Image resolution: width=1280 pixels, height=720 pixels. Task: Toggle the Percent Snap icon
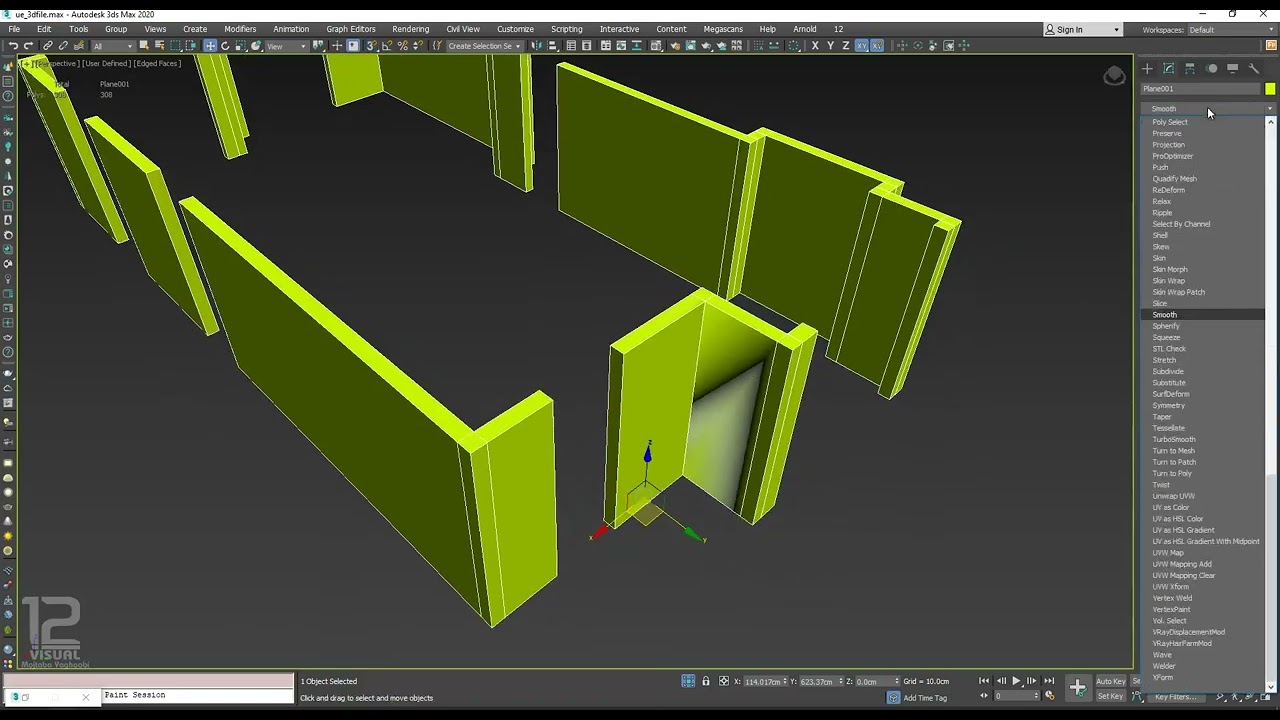click(x=402, y=46)
